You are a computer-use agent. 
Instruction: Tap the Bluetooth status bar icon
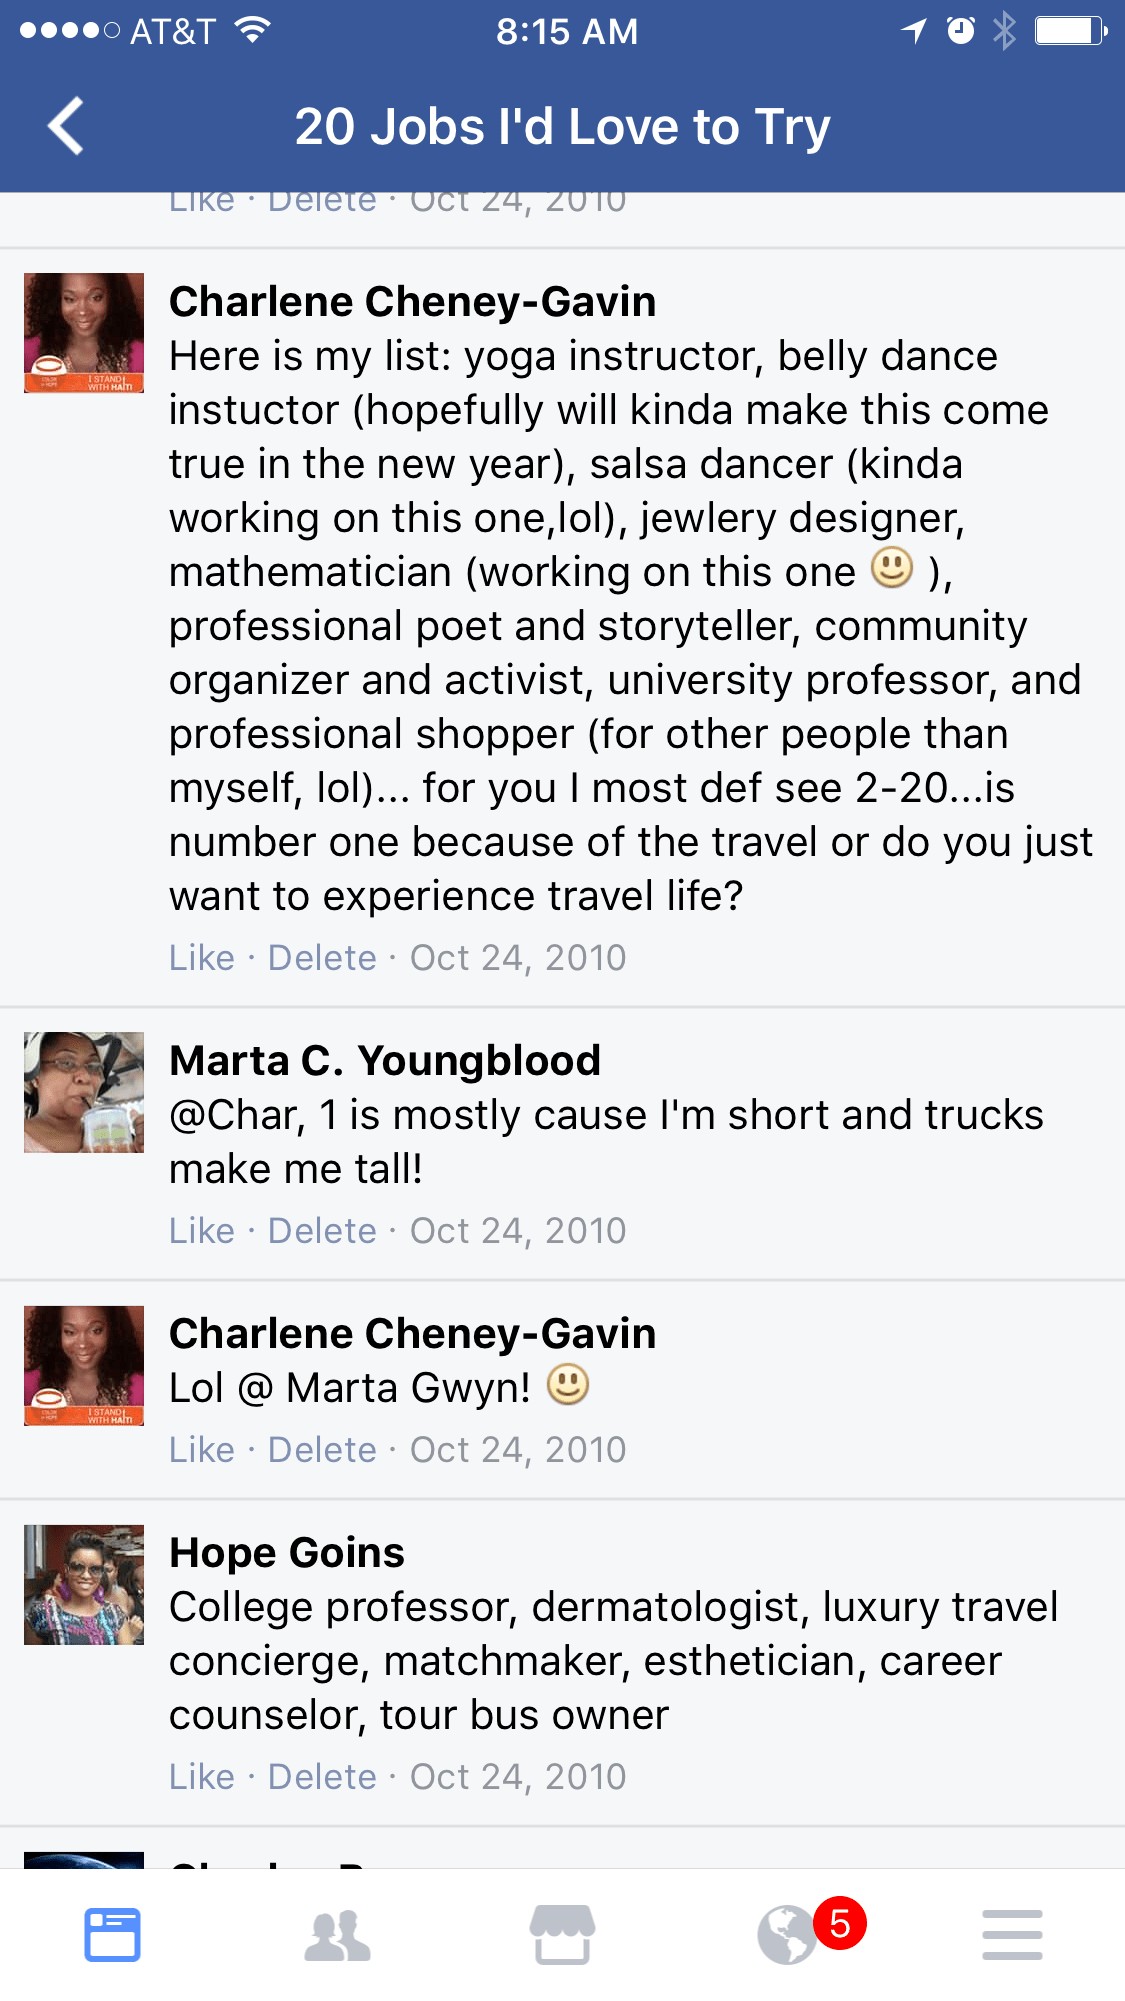point(1004,31)
